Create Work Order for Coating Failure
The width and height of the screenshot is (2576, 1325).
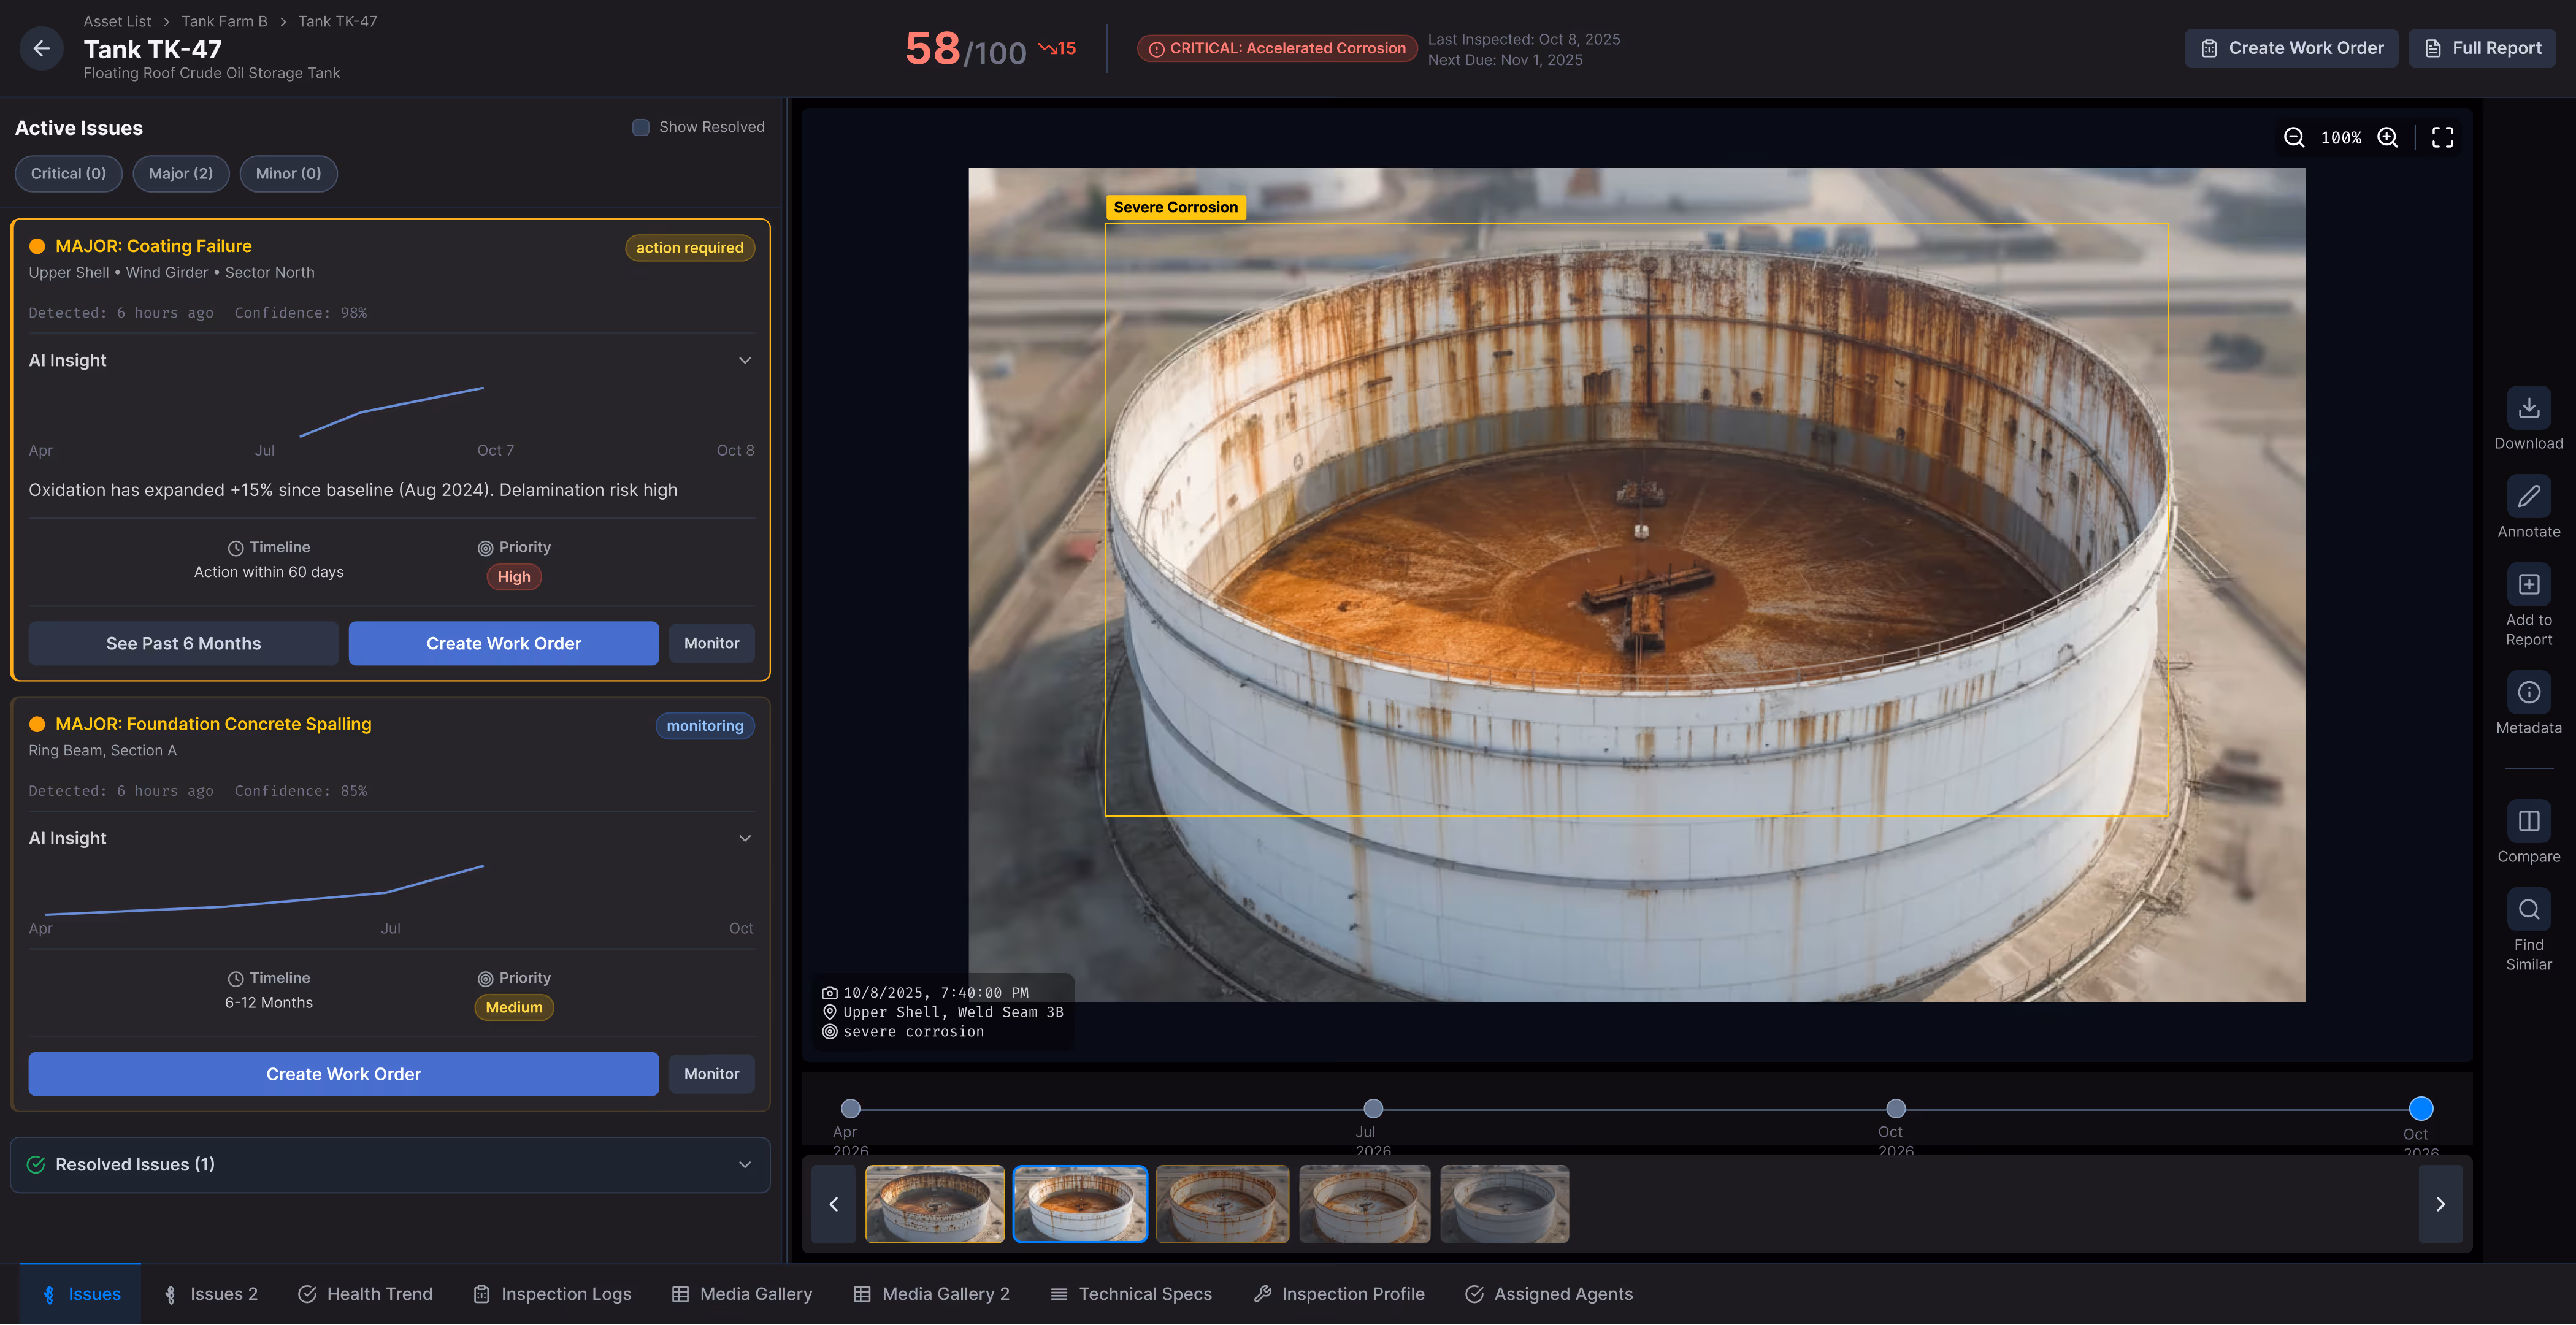pyautogui.click(x=503, y=644)
